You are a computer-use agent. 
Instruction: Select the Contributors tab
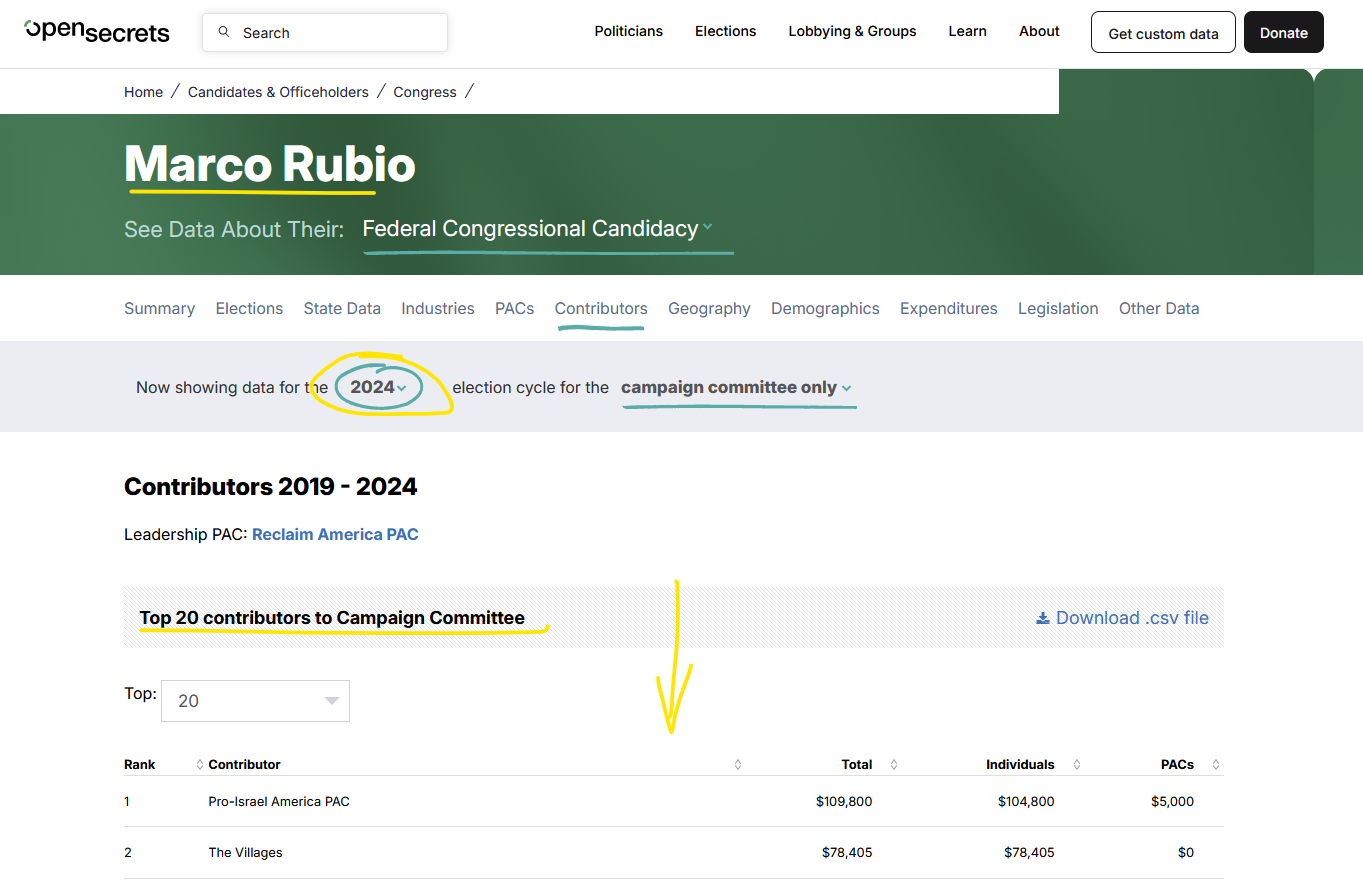coord(601,309)
